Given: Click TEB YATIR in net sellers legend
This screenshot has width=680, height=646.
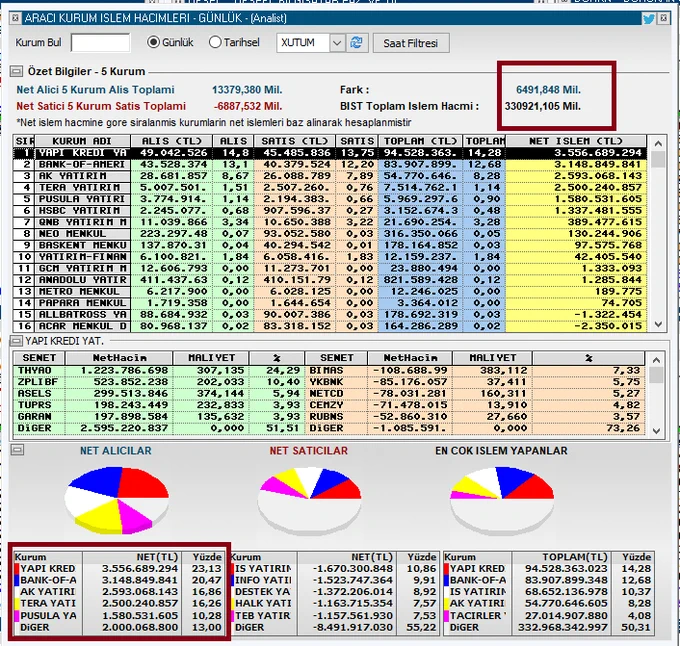Looking at the screenshot, I should [263, 616].
